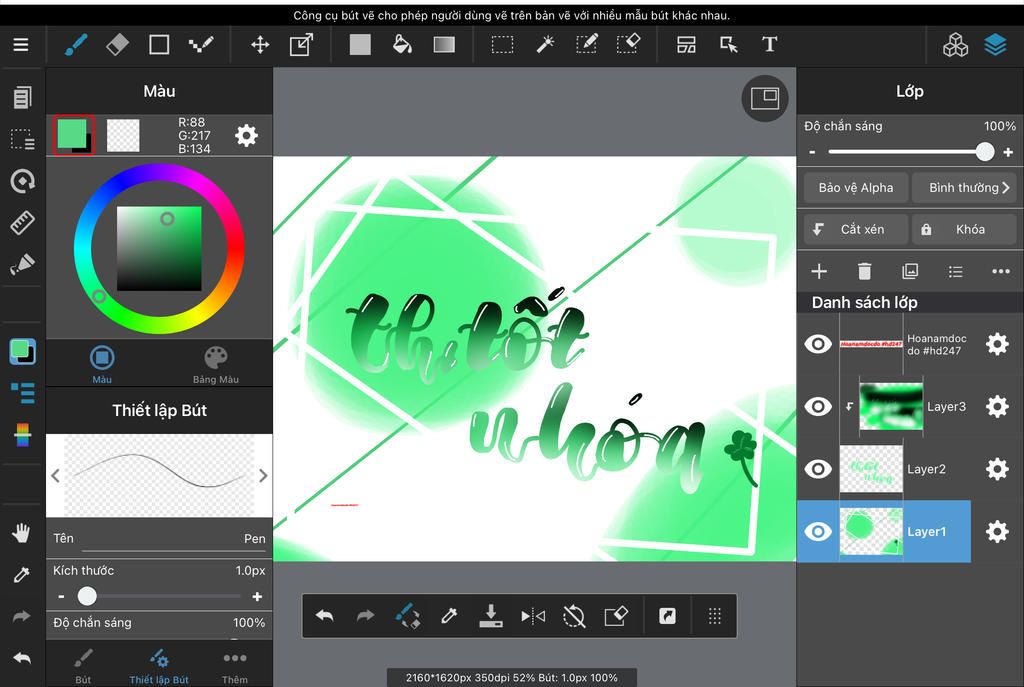1024x687 pixels.
Task: Toggle the Layers panel stack icon
Action: 996,44
